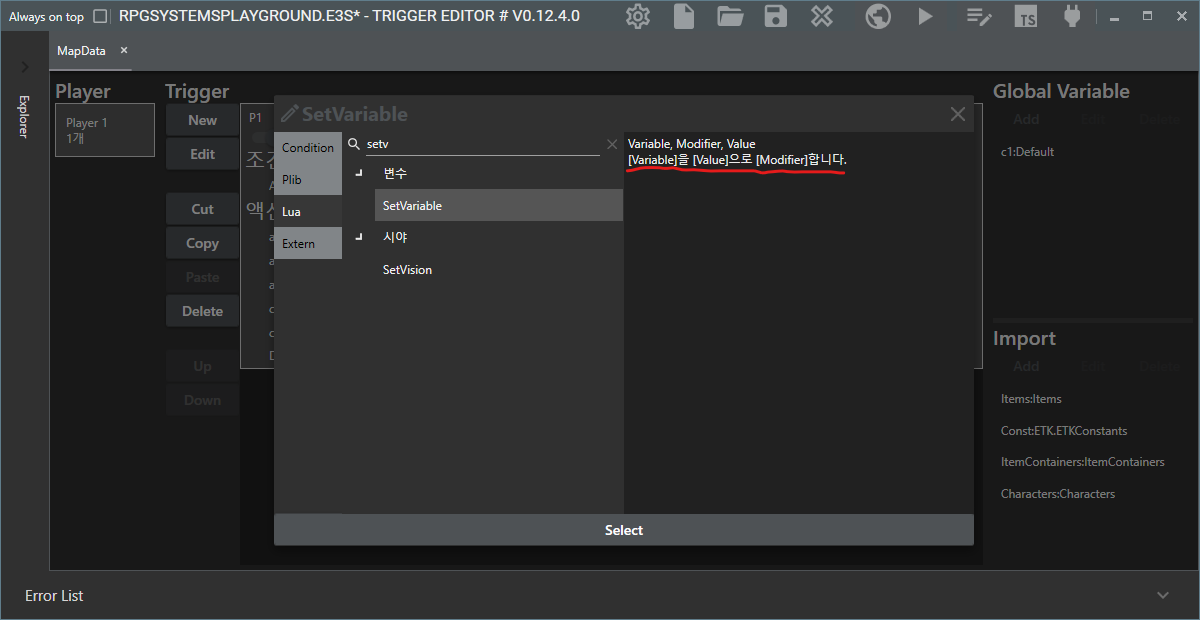
Task: Click the Edit trigger button
Action: (203, 154)
